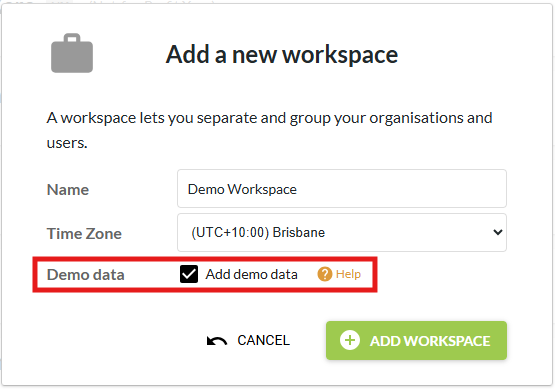Click the 'Add demo data' checkbox label
The height and width of the screenshot is (389, 555).
251,274
